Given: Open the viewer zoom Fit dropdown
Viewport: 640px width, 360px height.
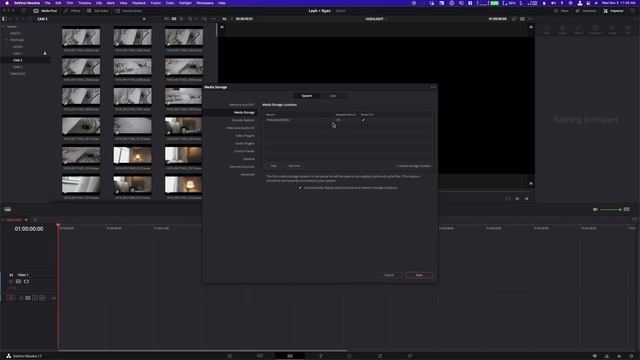Looking at the screenshot, I should pyautogui.click(x=227, y=19).
